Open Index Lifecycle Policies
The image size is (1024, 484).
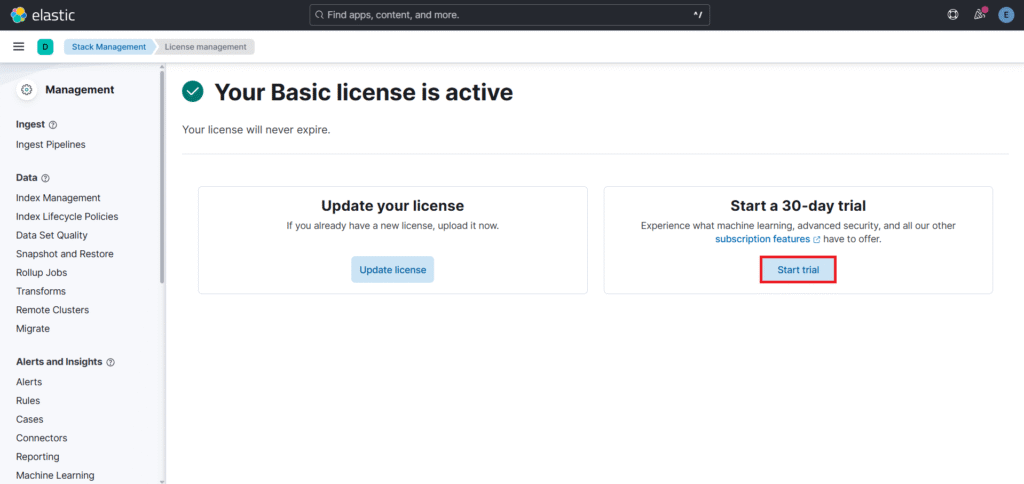pos(67,216)
